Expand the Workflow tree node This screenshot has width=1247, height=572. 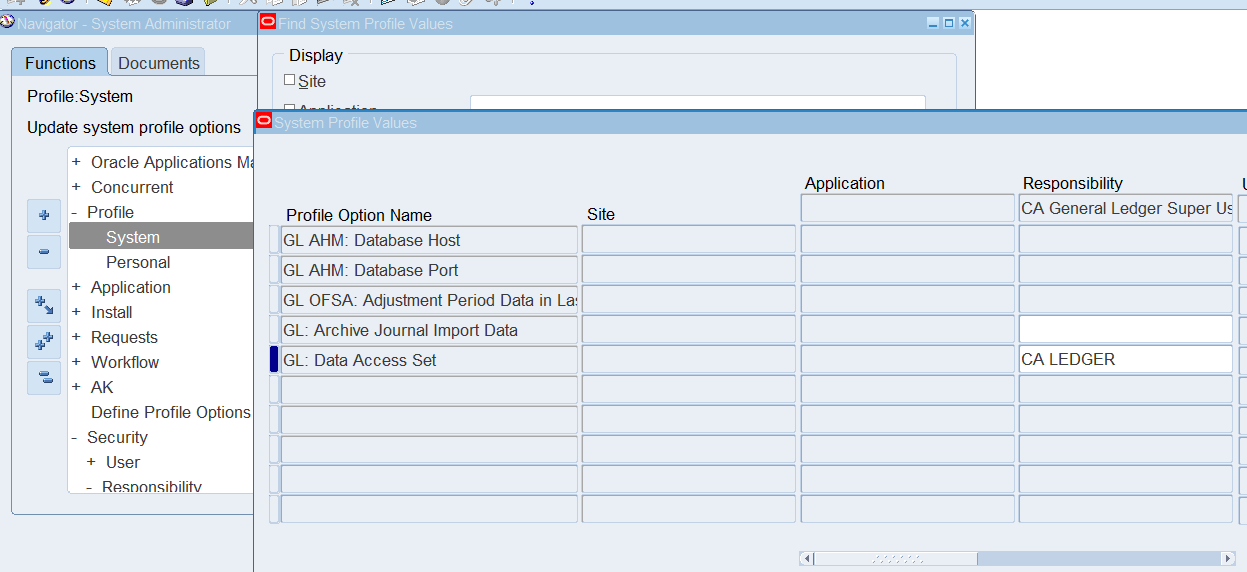click(x=76, y=362)
